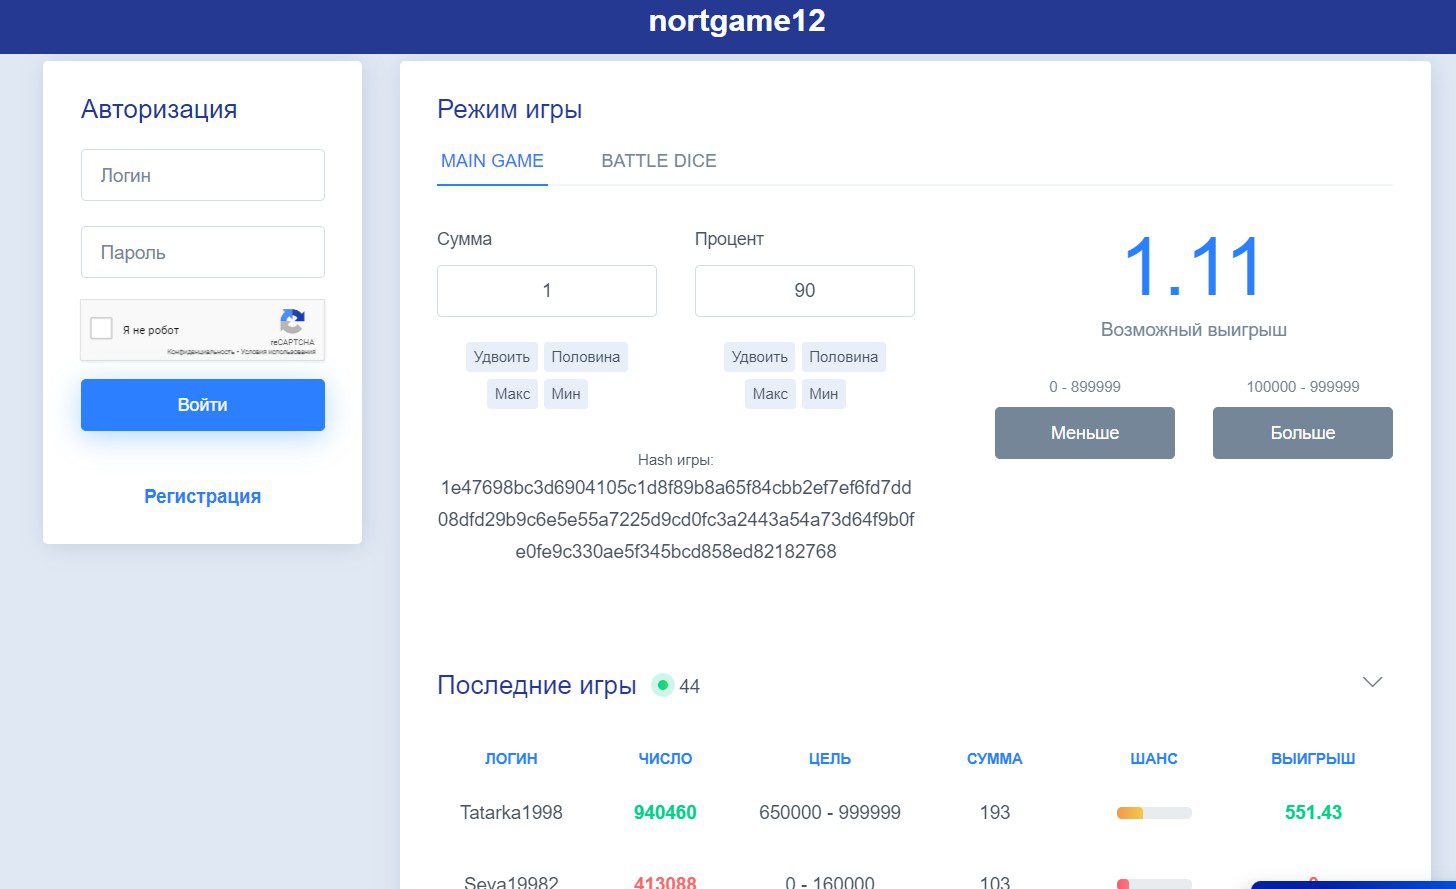Screen dimensions: 1456x889
Task: Open the Регистрация link
Action: tap(203, 496)
